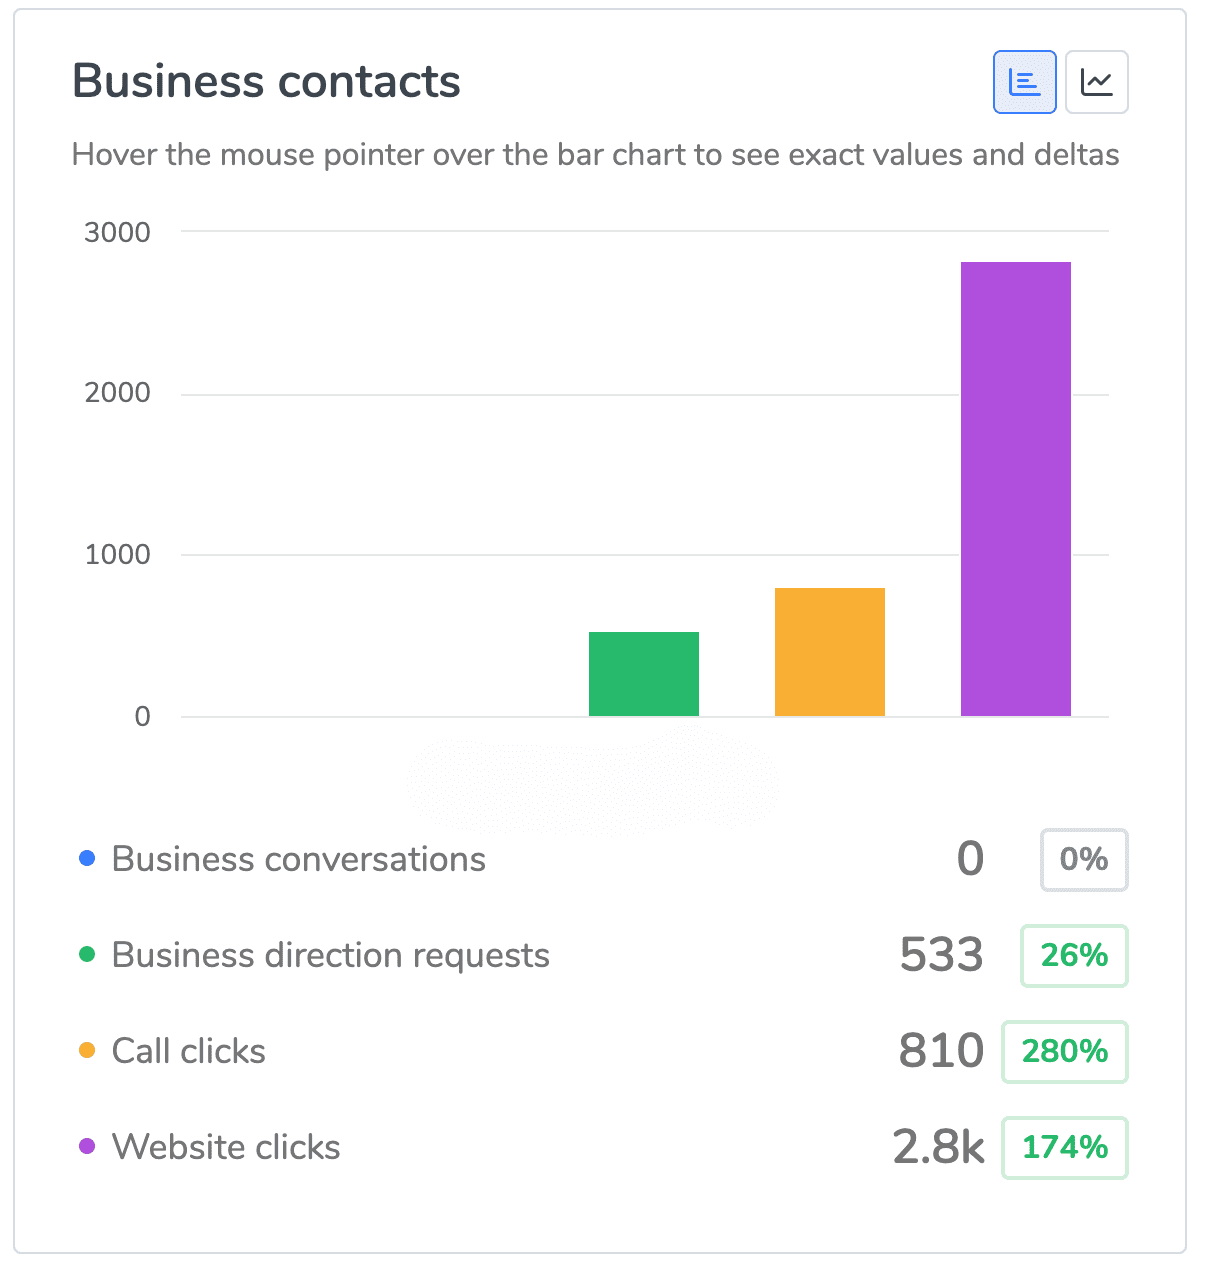Switch to bar chart view
Screen dimensions: 1210x1272
click(1024, 82)
